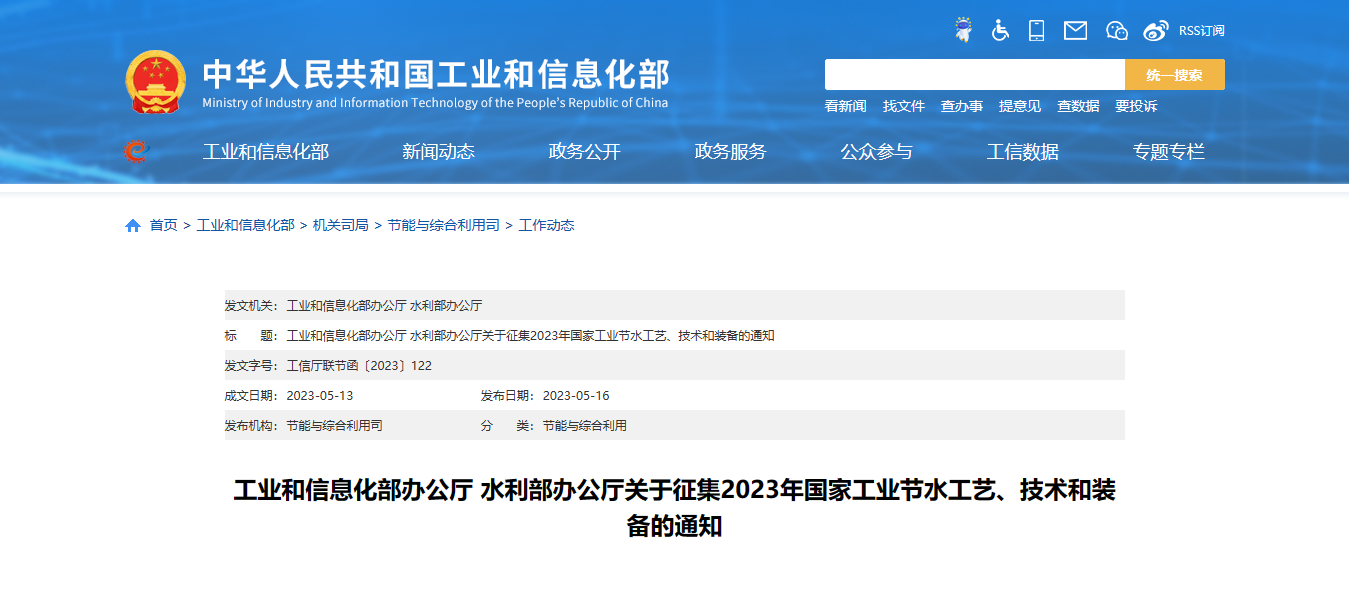Click the wheelchair accessibility icon
Image resolution: width=1349 pixels, height=605 pixels.
click(x=1000, y=30)
